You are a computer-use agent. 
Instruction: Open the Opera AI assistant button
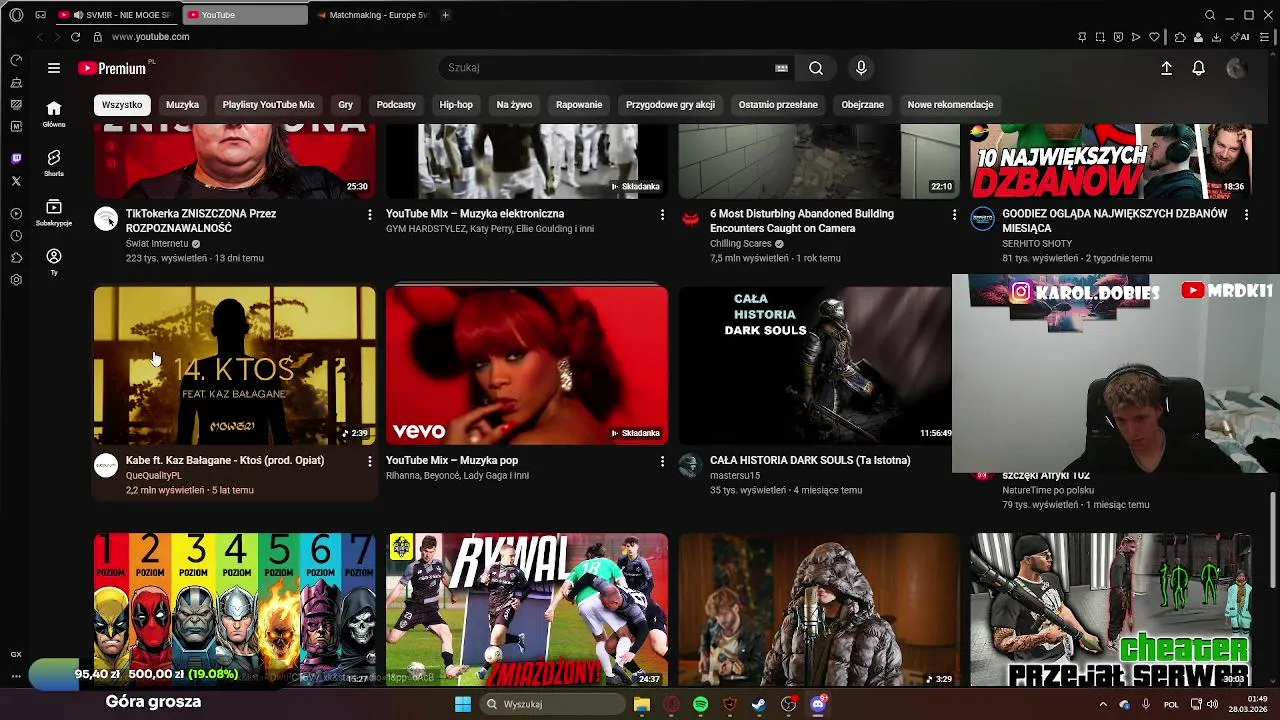(x=1241, y=37)
